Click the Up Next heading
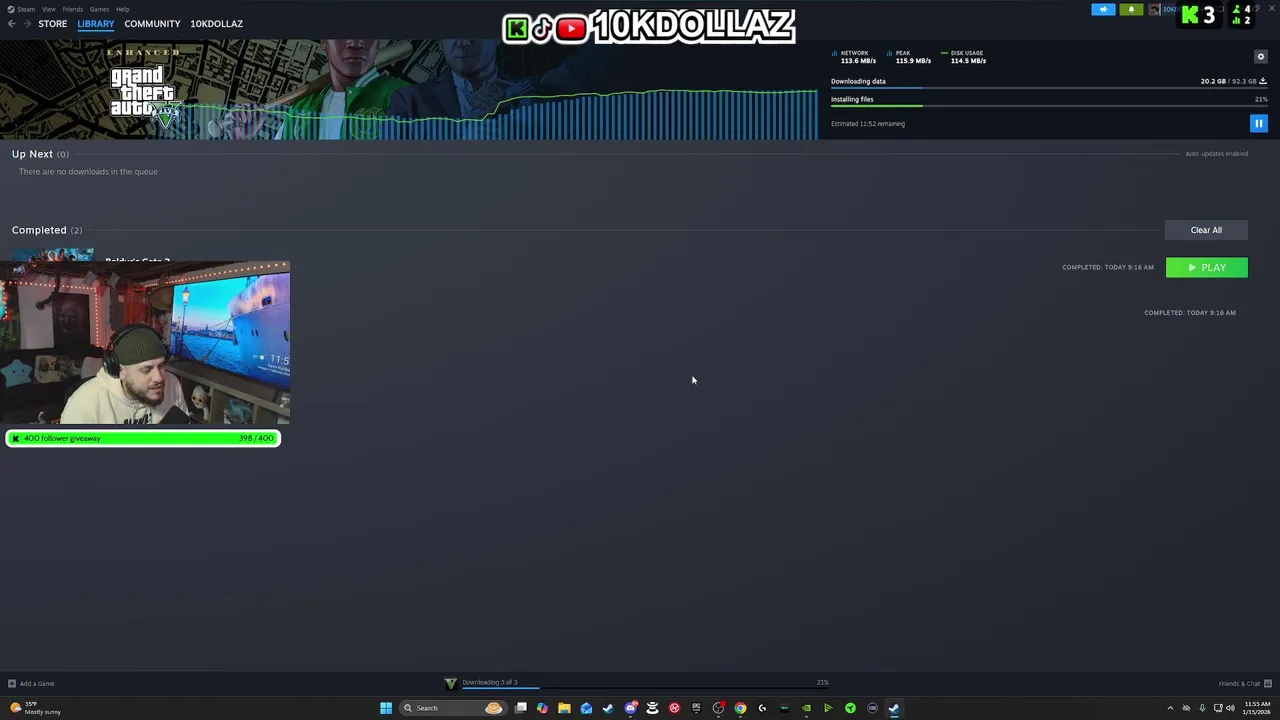 pyautogui.click(x=32, y=154)
